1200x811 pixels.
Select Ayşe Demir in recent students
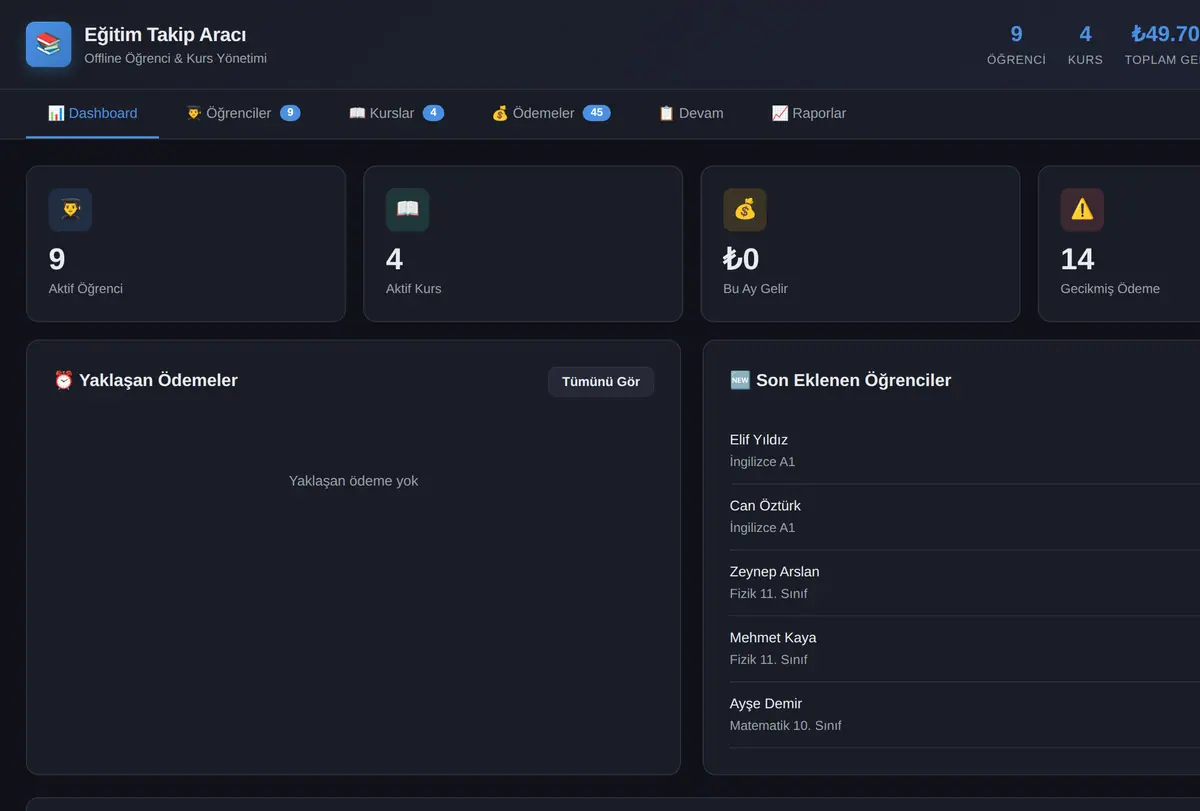(766, 704)
